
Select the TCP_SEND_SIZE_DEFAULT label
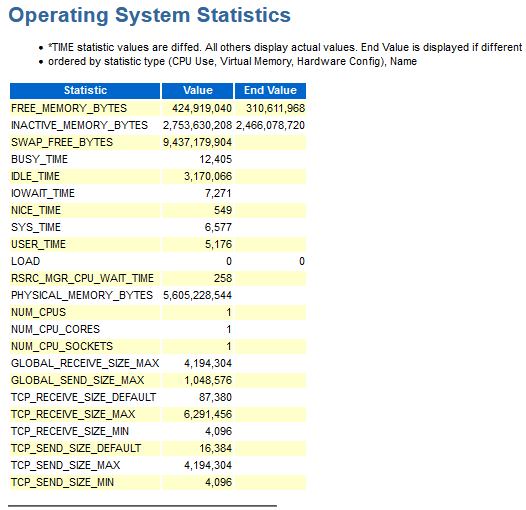[76, 448]
